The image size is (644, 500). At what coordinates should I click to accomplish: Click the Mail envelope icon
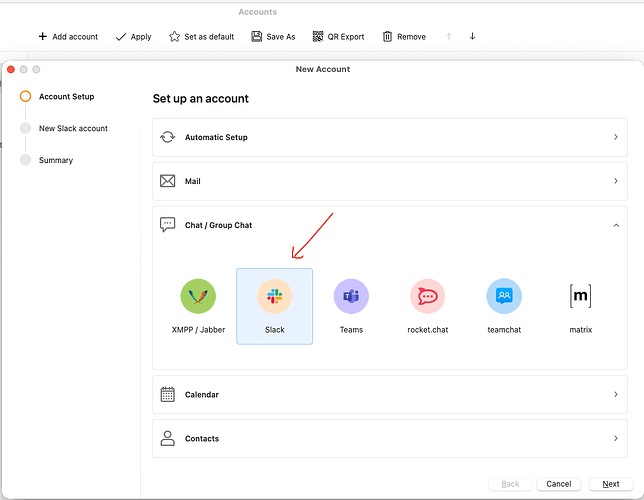tap(168, 181)
